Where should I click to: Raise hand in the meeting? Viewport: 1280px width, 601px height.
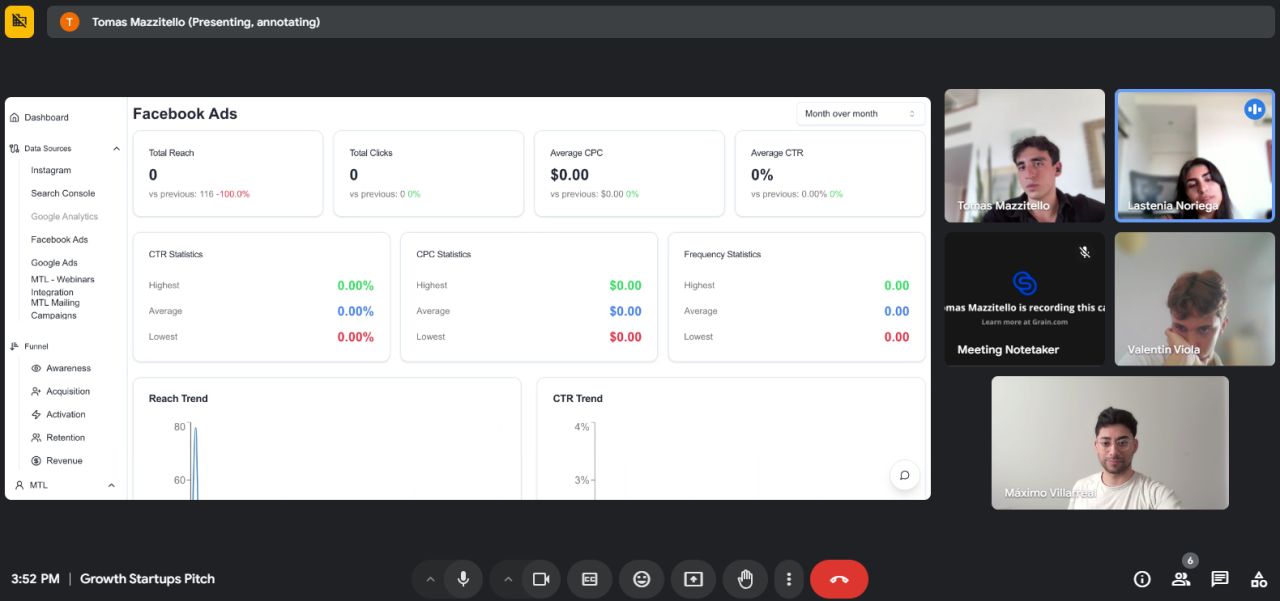pyautogui.click(x=745, y=579)
